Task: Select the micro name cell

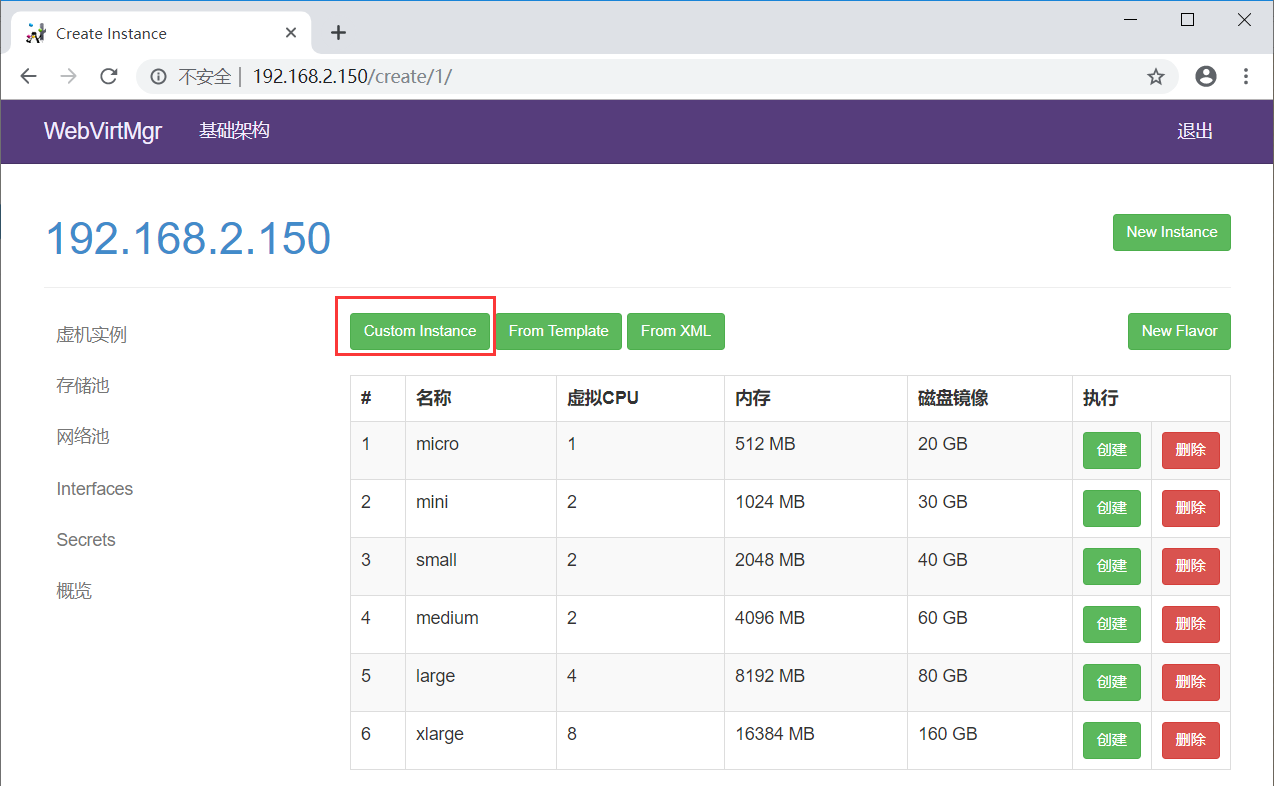Action: point(481,450)
